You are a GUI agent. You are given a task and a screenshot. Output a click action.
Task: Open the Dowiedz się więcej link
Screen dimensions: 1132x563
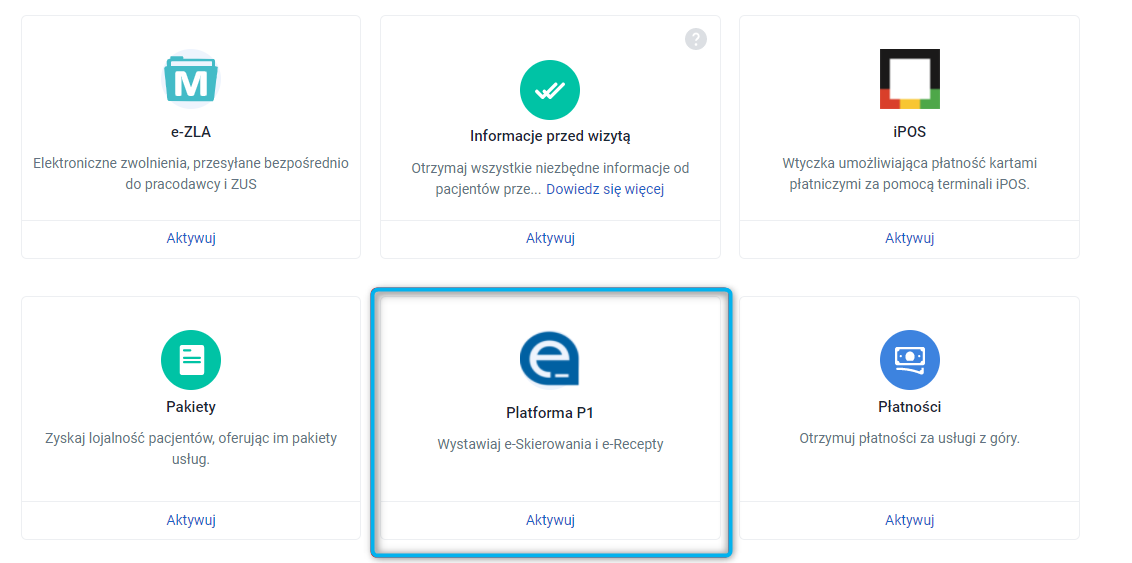click(x=605, y=189)
